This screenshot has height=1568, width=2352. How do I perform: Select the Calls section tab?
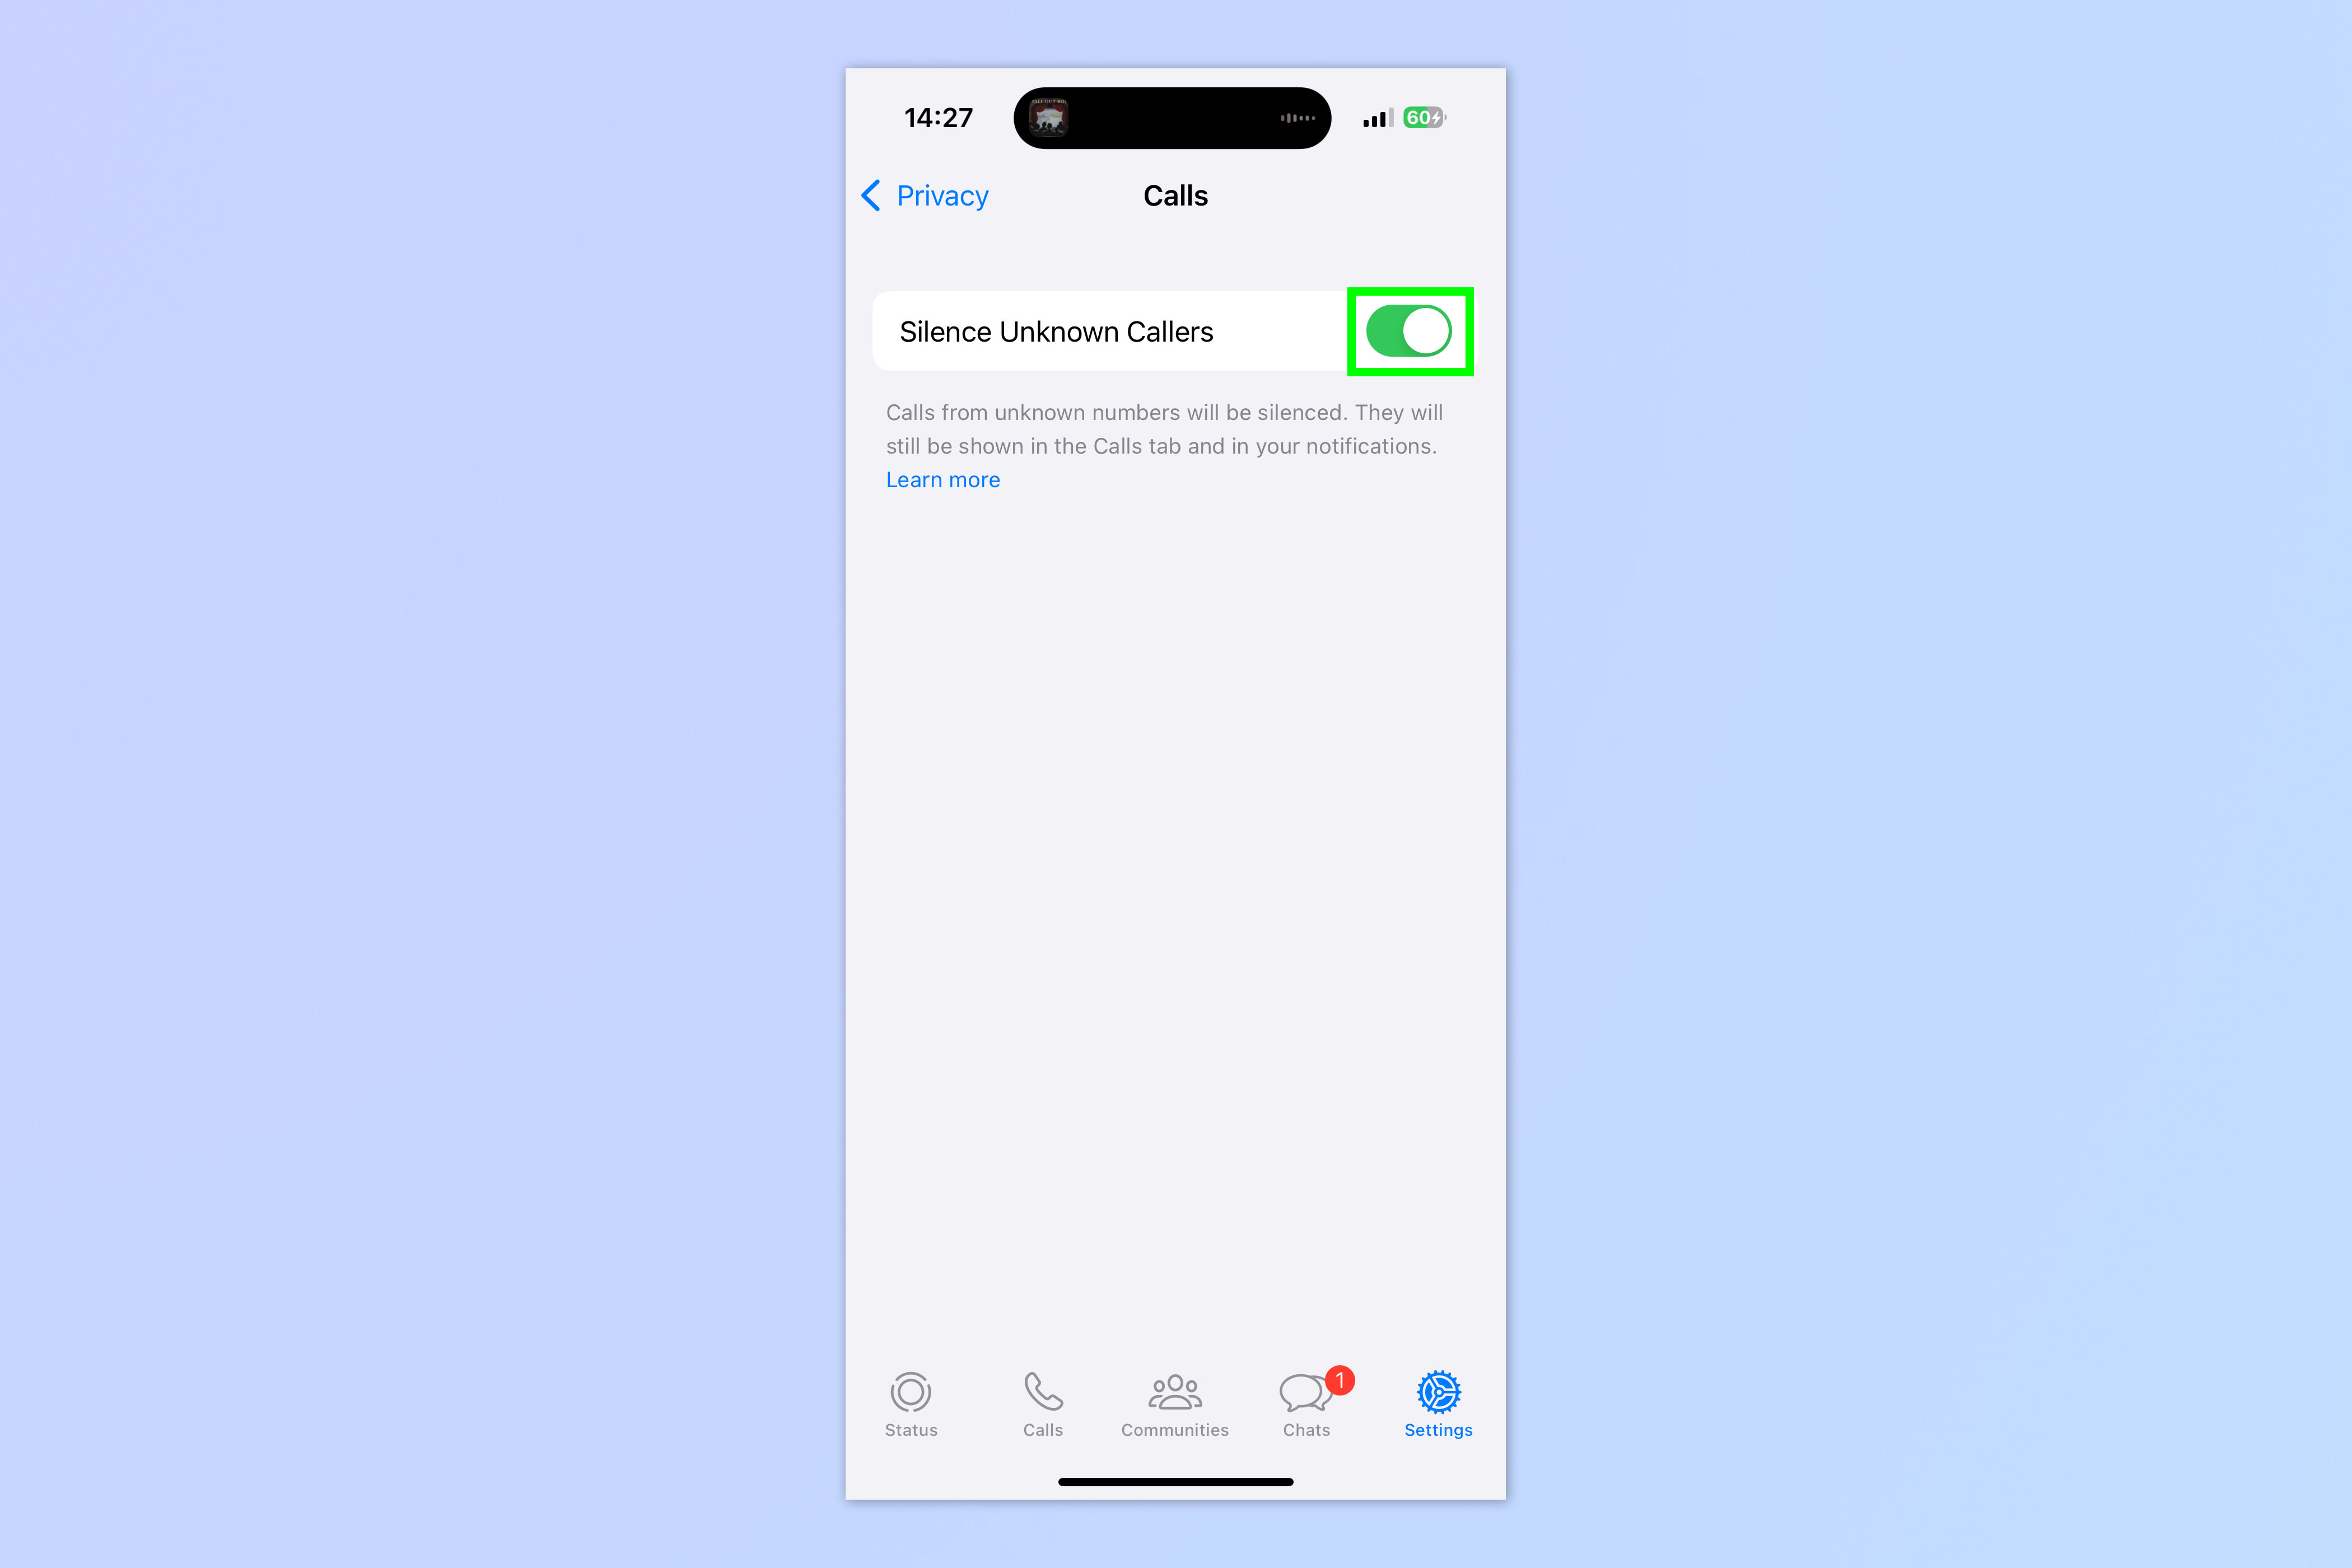click(x=1043, y=1400)
